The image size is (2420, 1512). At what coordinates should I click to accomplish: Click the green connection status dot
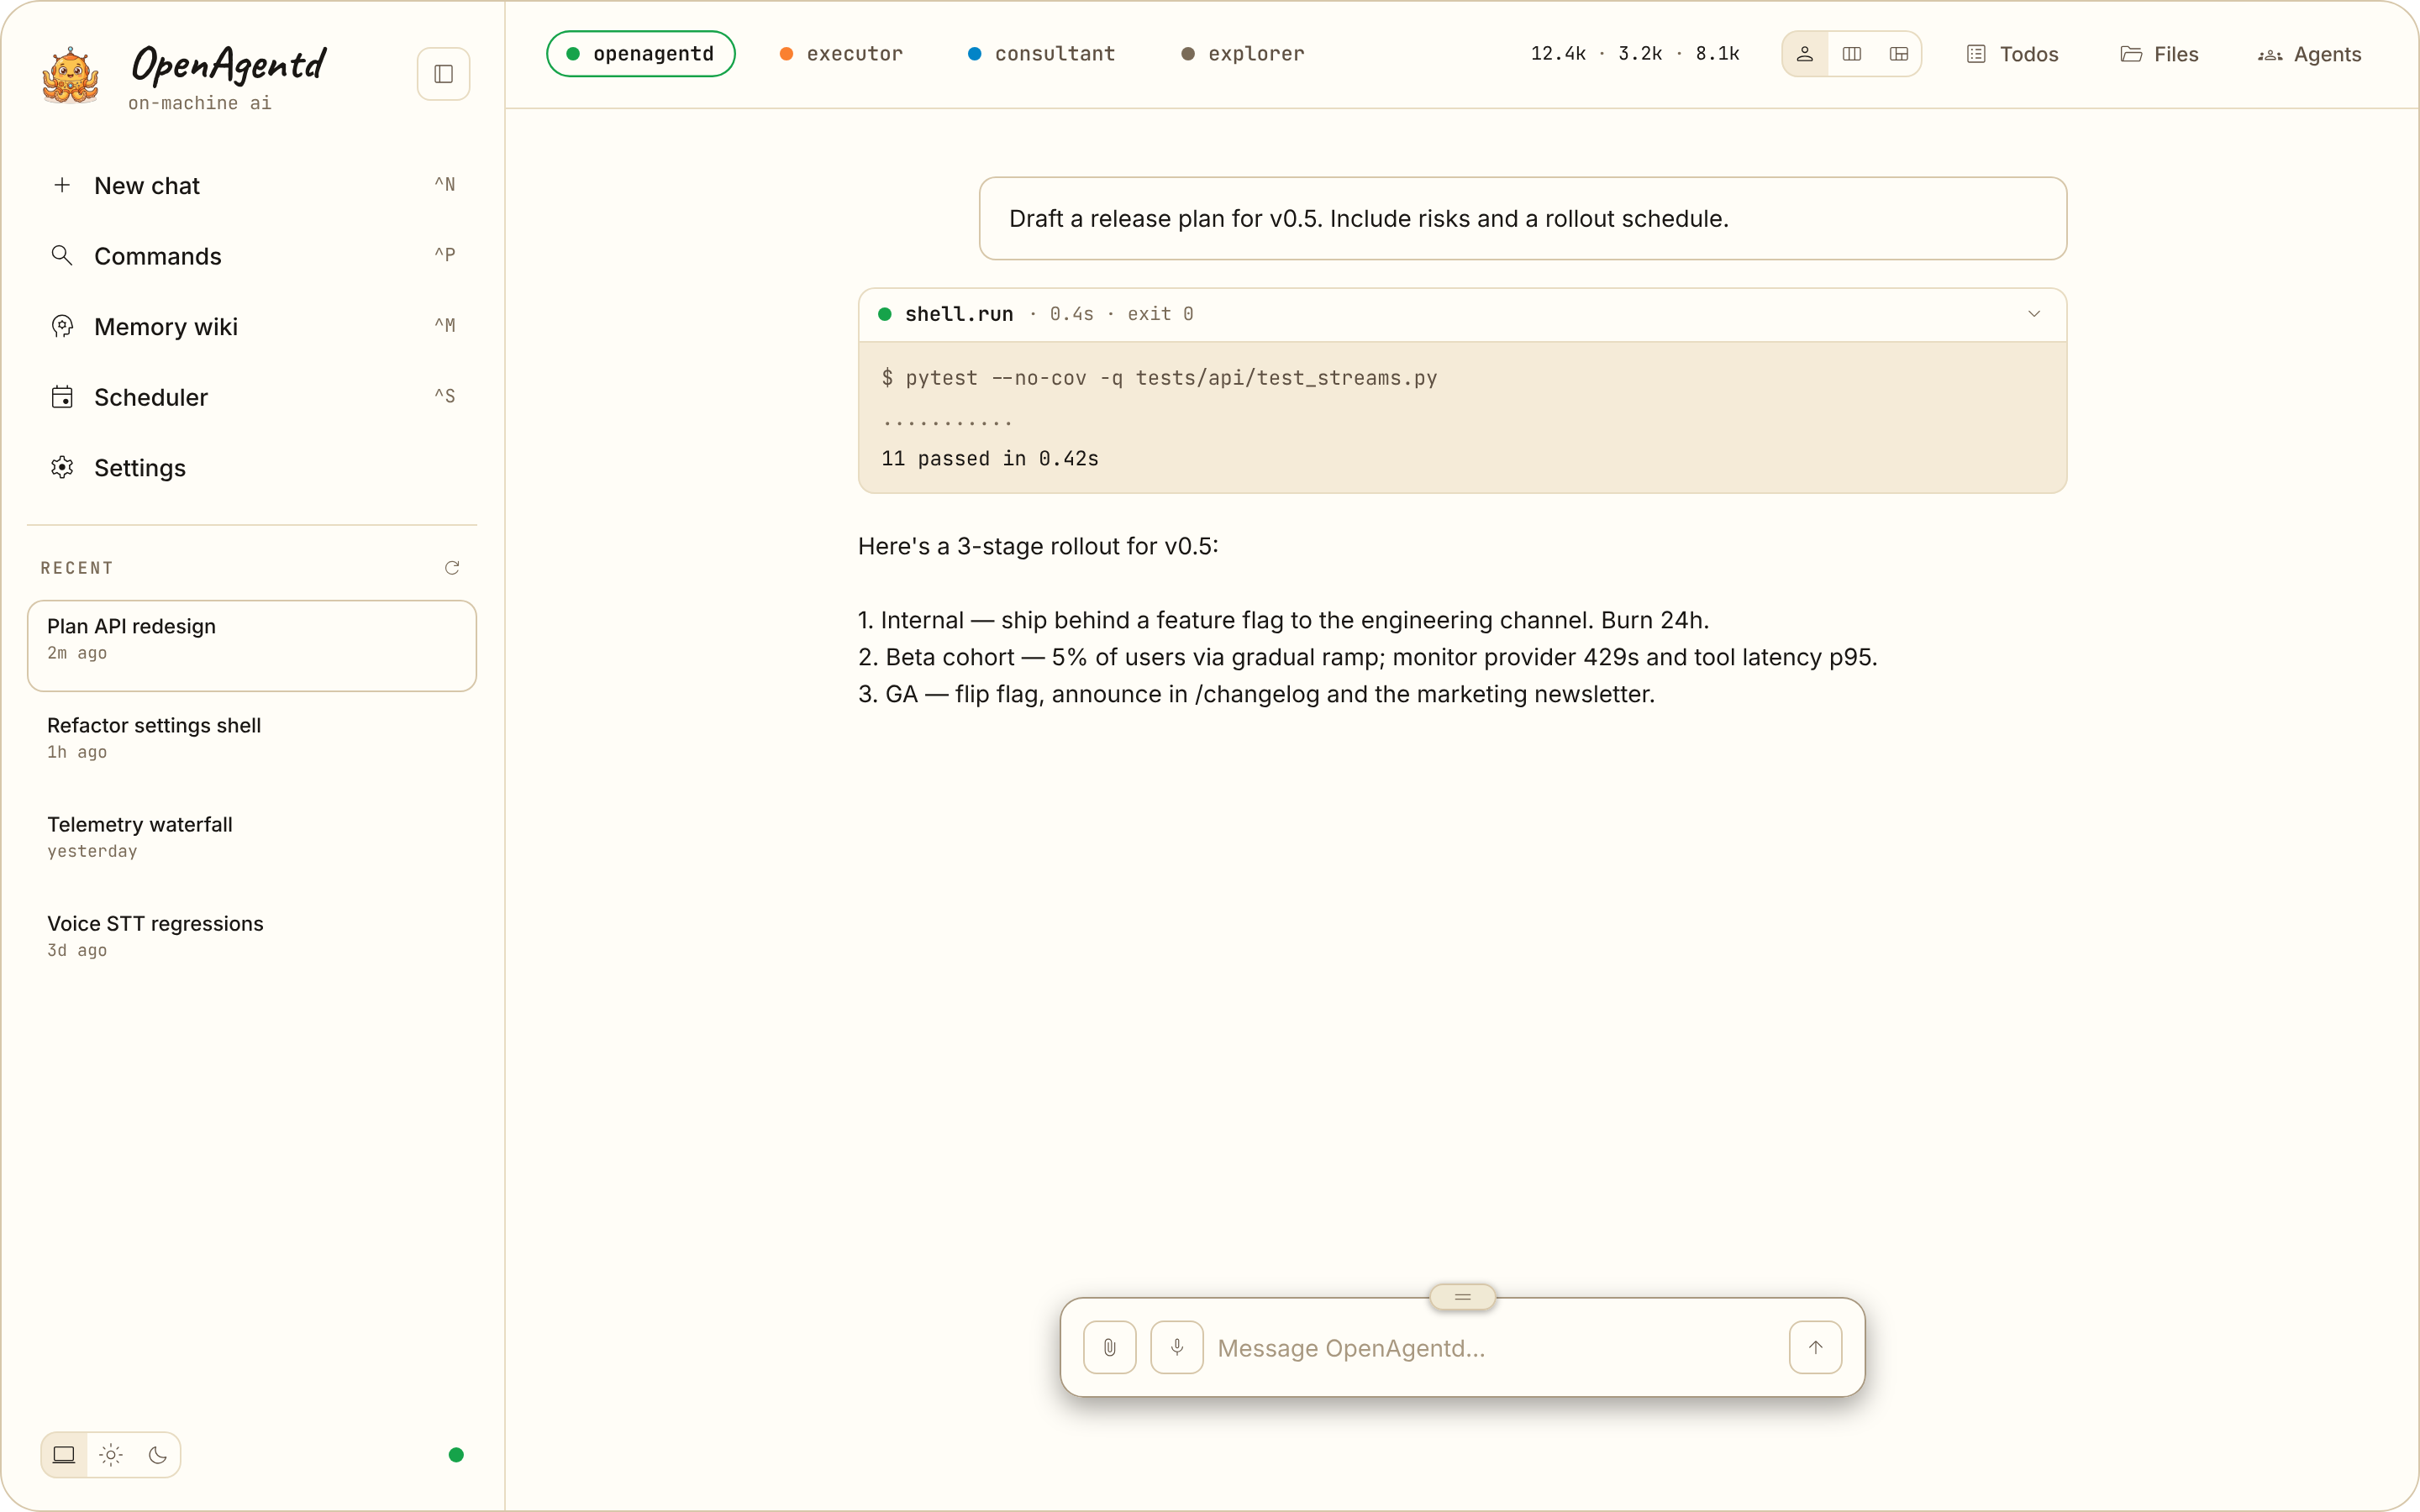pyautogui.click(x=456, y=1455)
